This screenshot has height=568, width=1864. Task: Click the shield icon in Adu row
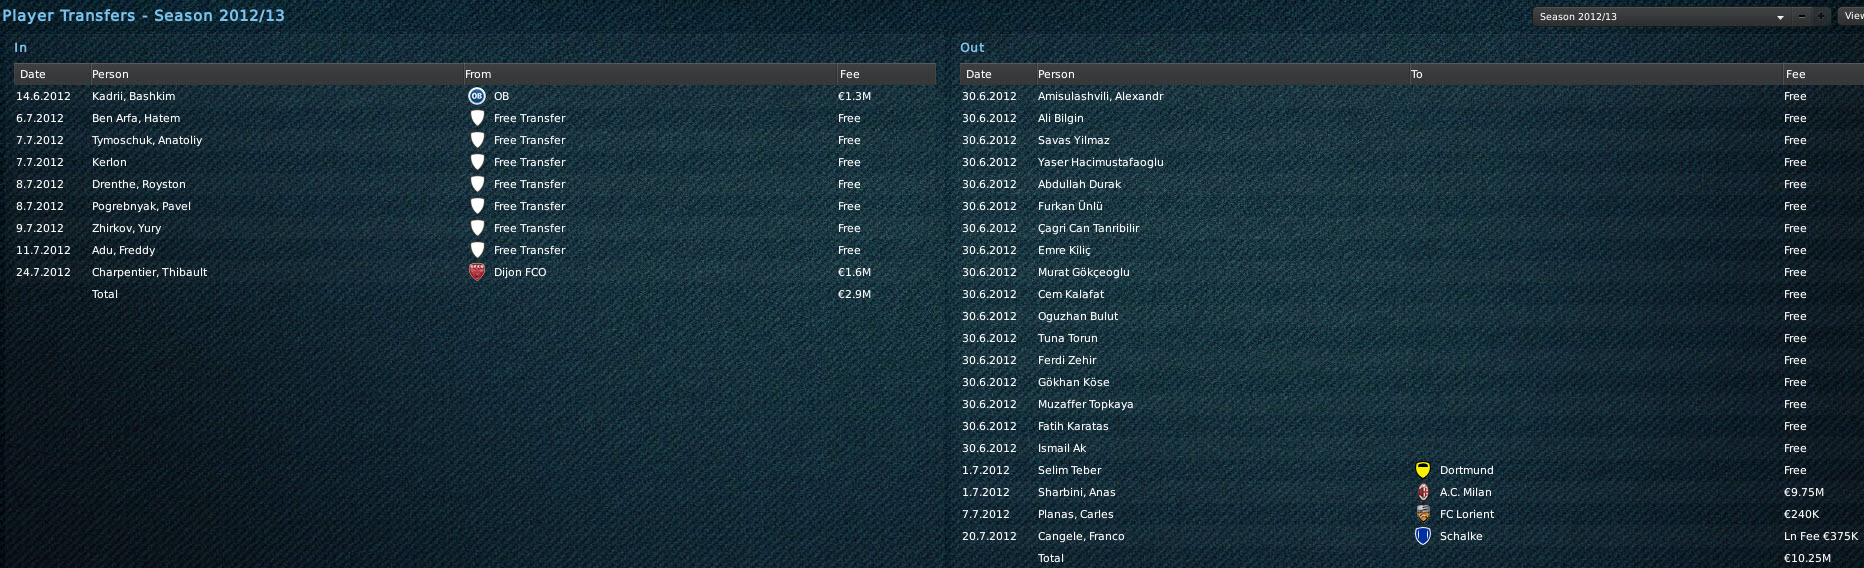[x=477, y=250]
